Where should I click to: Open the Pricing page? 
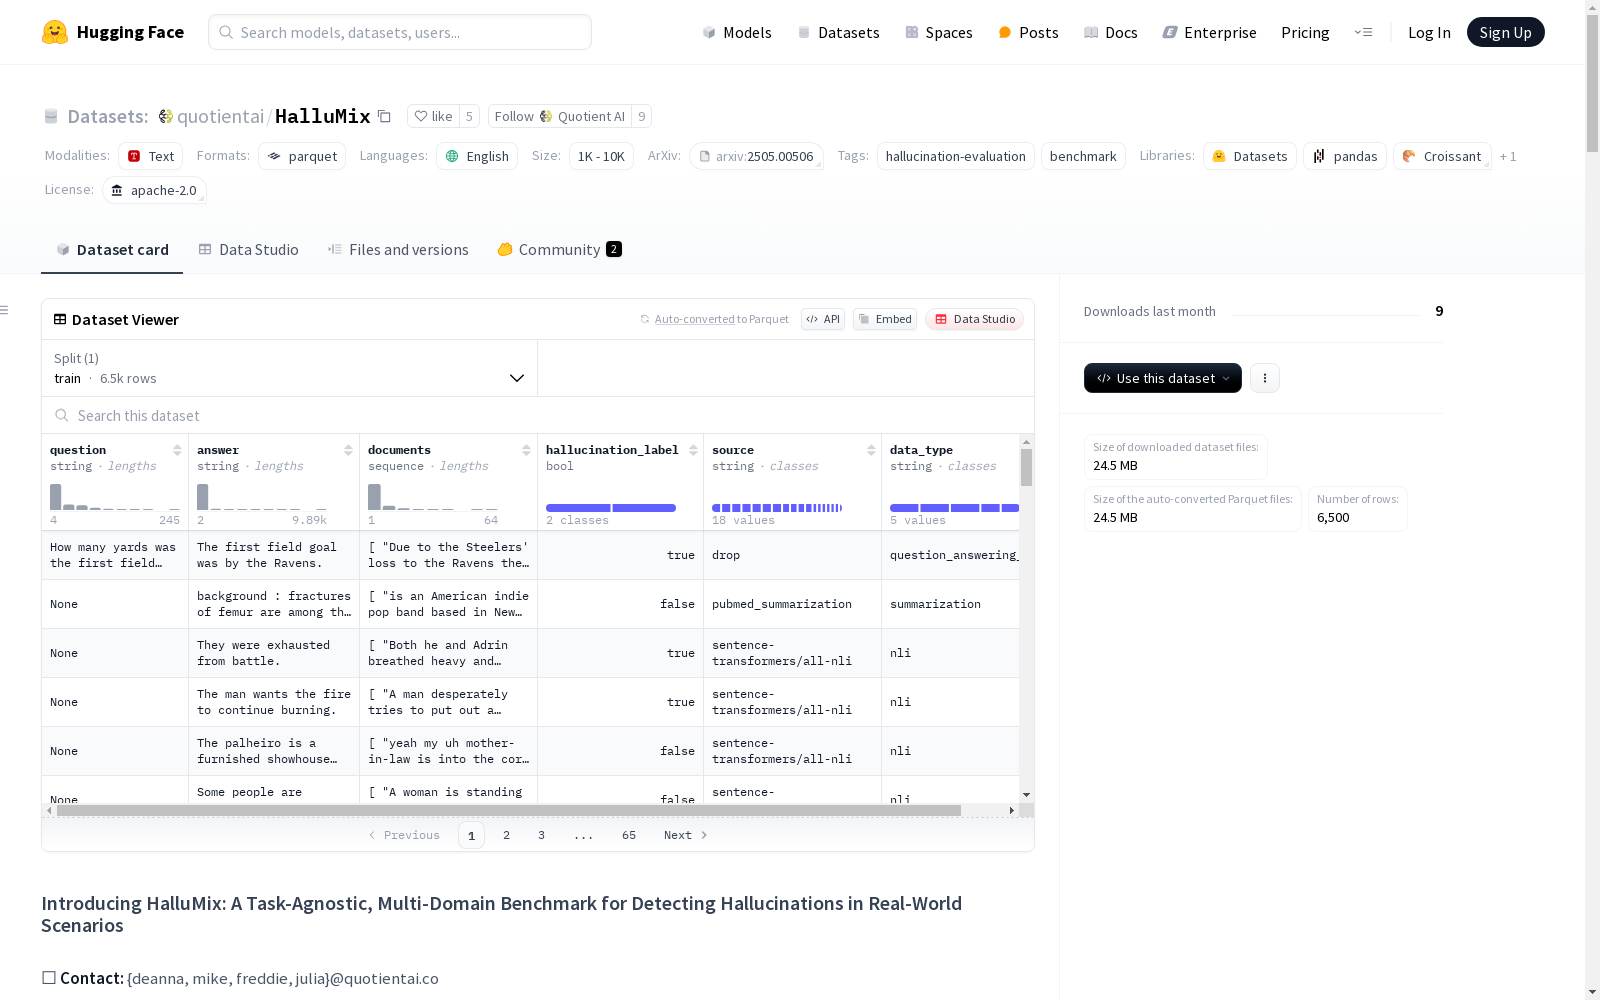pos(1305,32)
